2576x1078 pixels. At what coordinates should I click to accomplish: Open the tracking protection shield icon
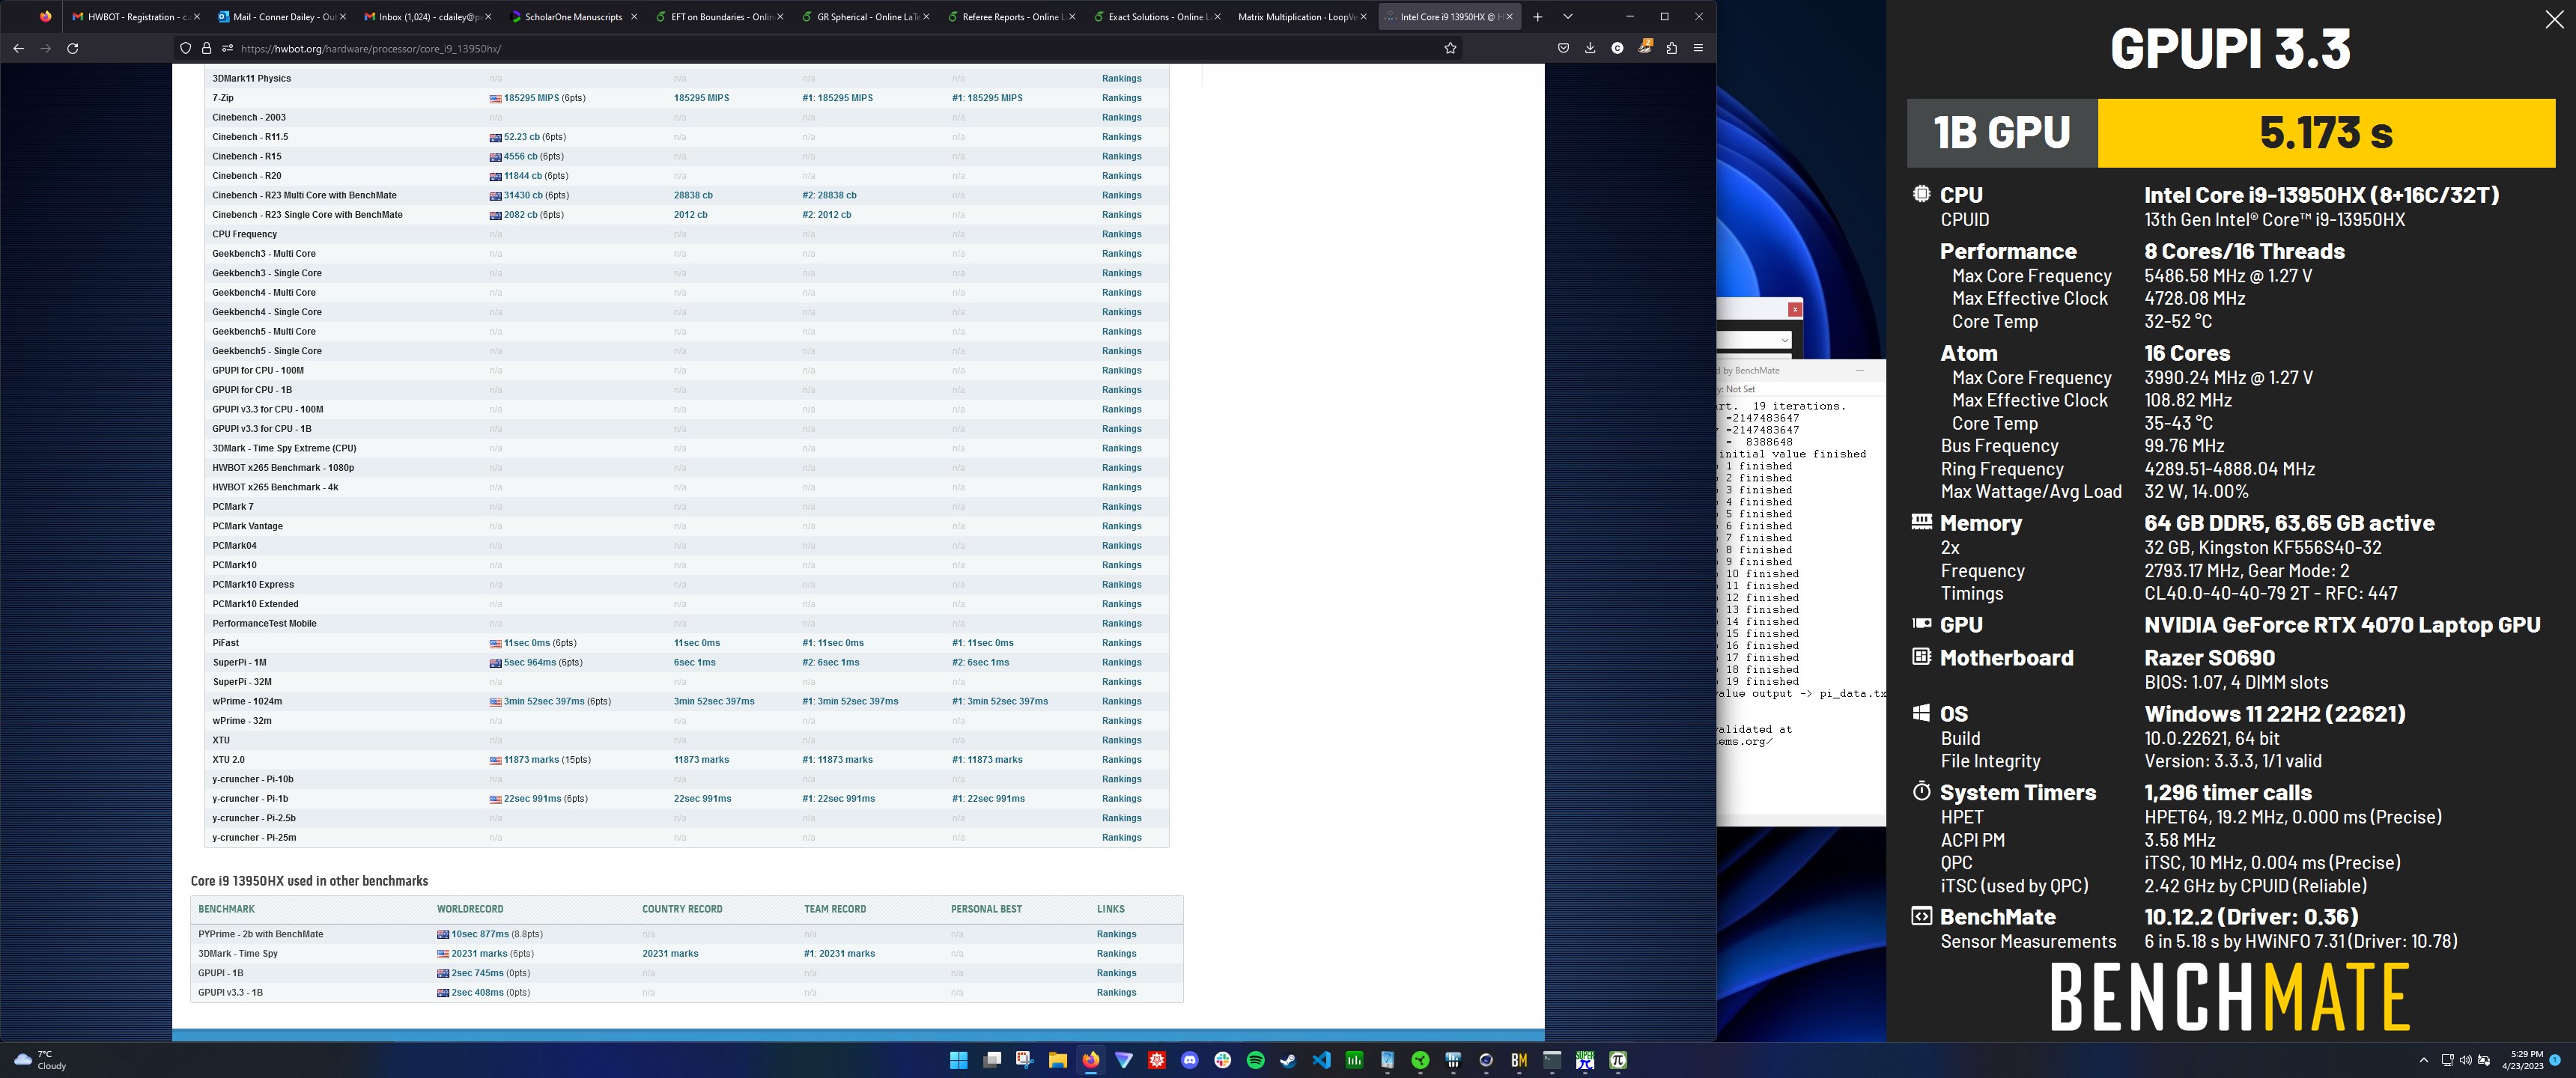point(185,48)
